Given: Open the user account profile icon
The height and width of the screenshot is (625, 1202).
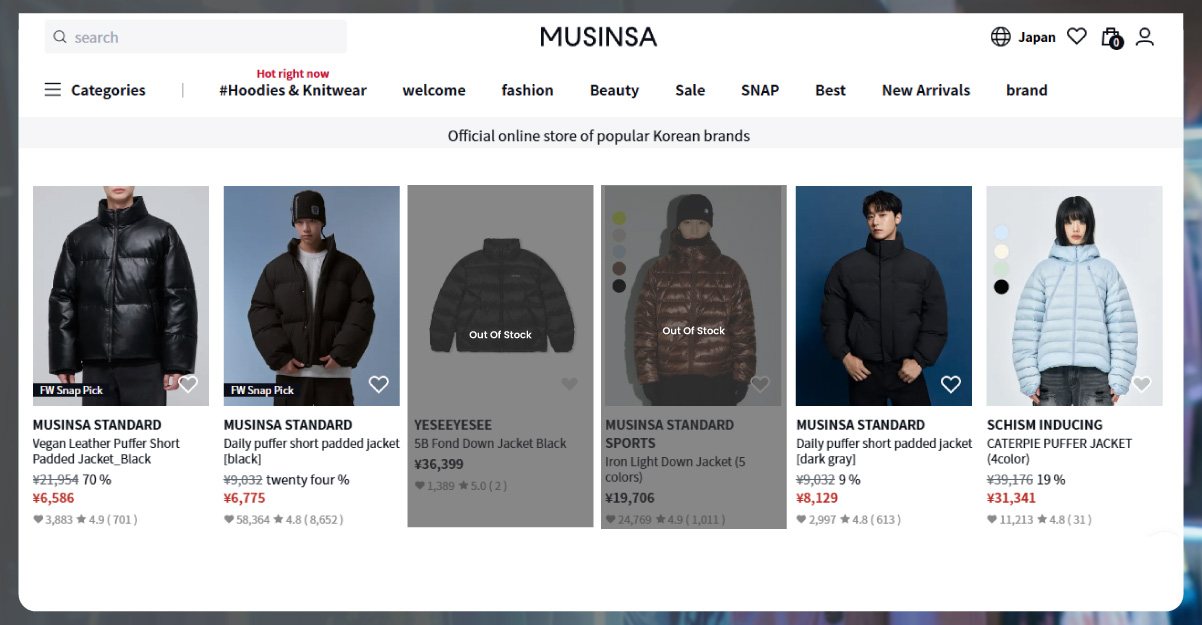Looking at the screenshot, I should click(x=1145, y=37).
